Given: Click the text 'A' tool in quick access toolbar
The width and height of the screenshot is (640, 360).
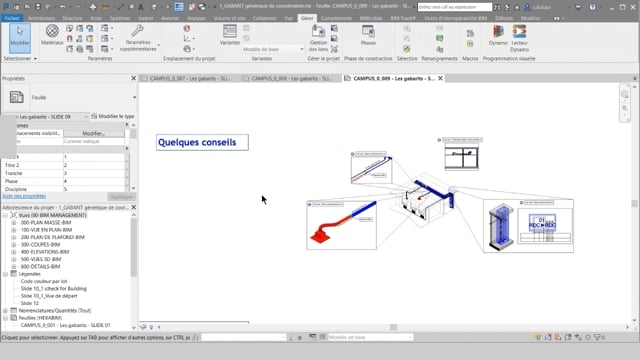Looking at the screenshot, I should click(141, 7).
